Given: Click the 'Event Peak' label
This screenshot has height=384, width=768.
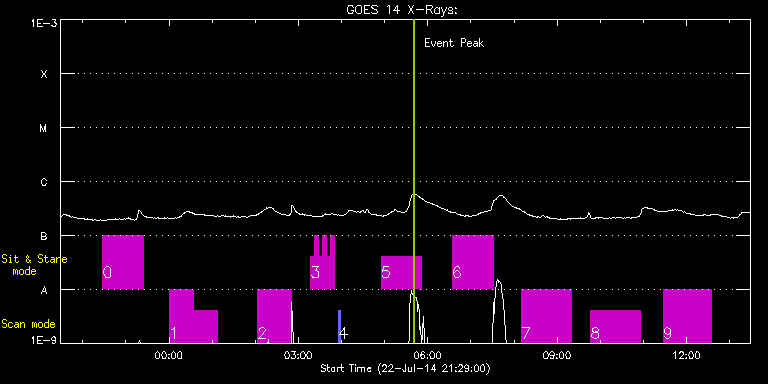Looking at the screenshot, I should click(454, 43).
